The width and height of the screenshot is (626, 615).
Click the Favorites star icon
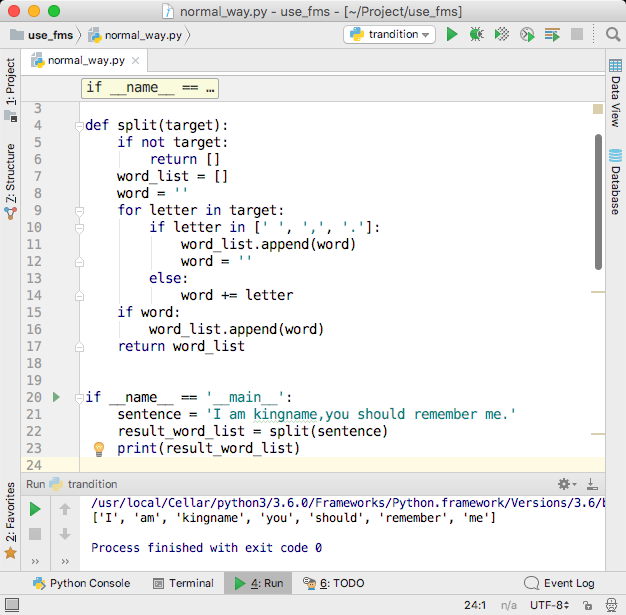coord(10,554)
